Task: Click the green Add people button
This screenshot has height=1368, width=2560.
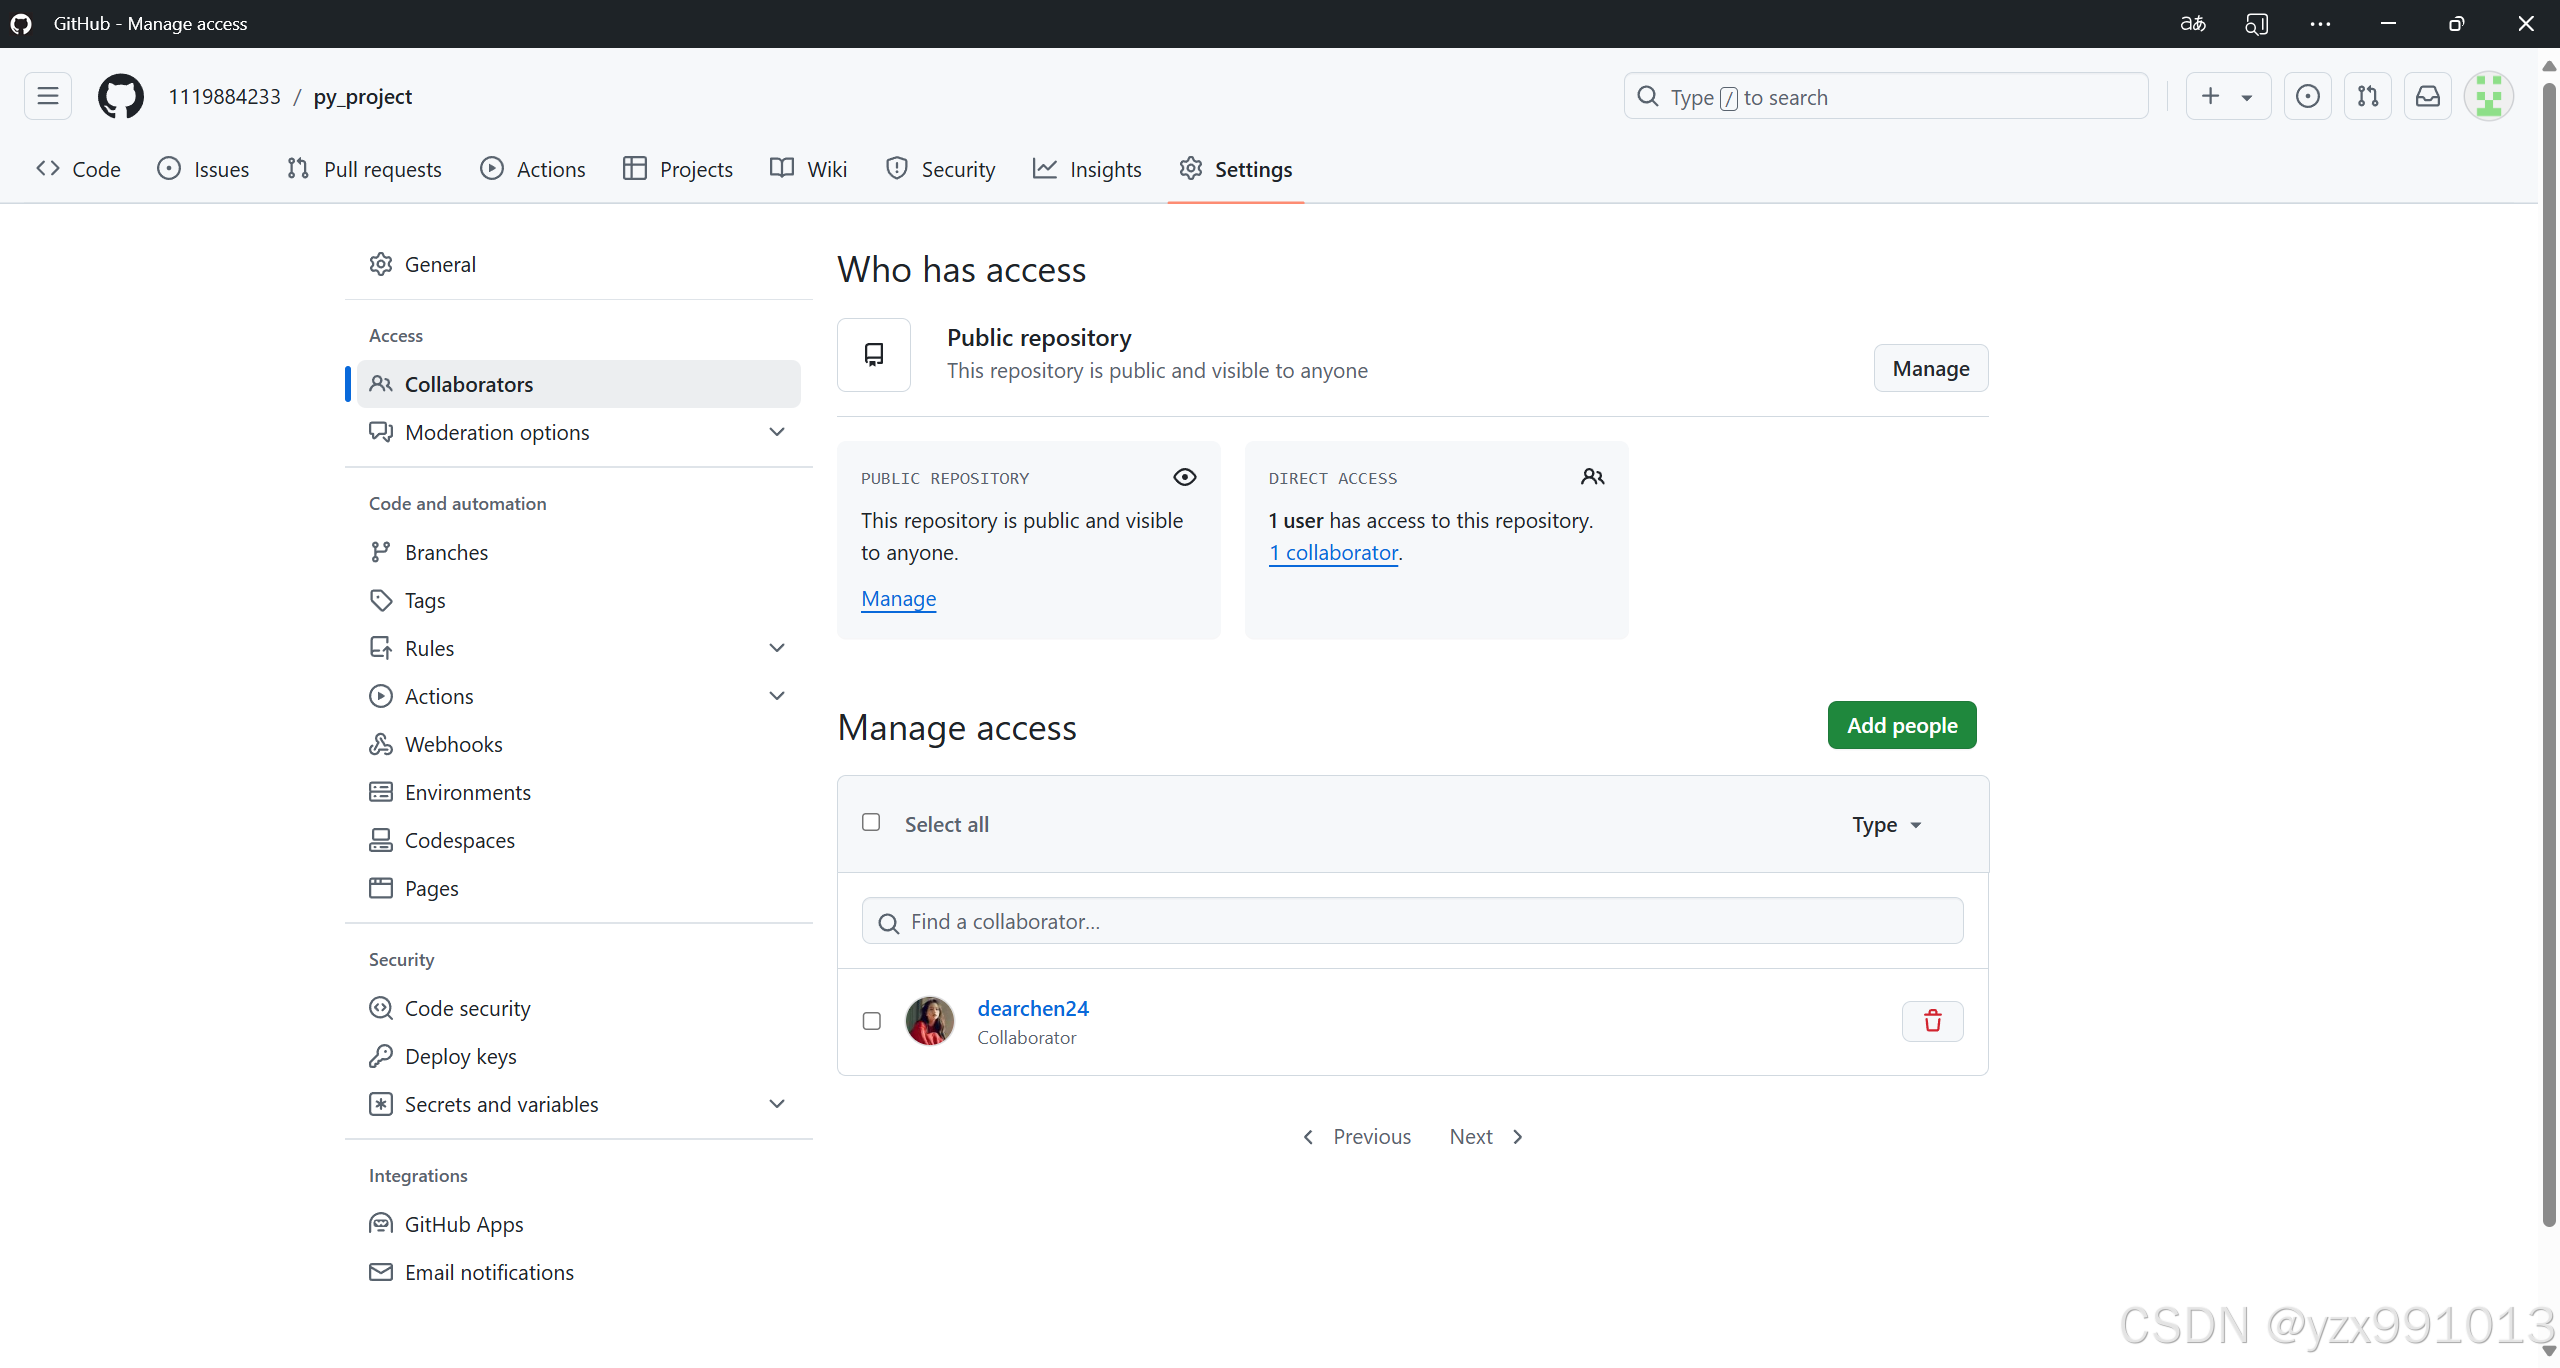Action: pyautogui.click(x=1901, y=725)
